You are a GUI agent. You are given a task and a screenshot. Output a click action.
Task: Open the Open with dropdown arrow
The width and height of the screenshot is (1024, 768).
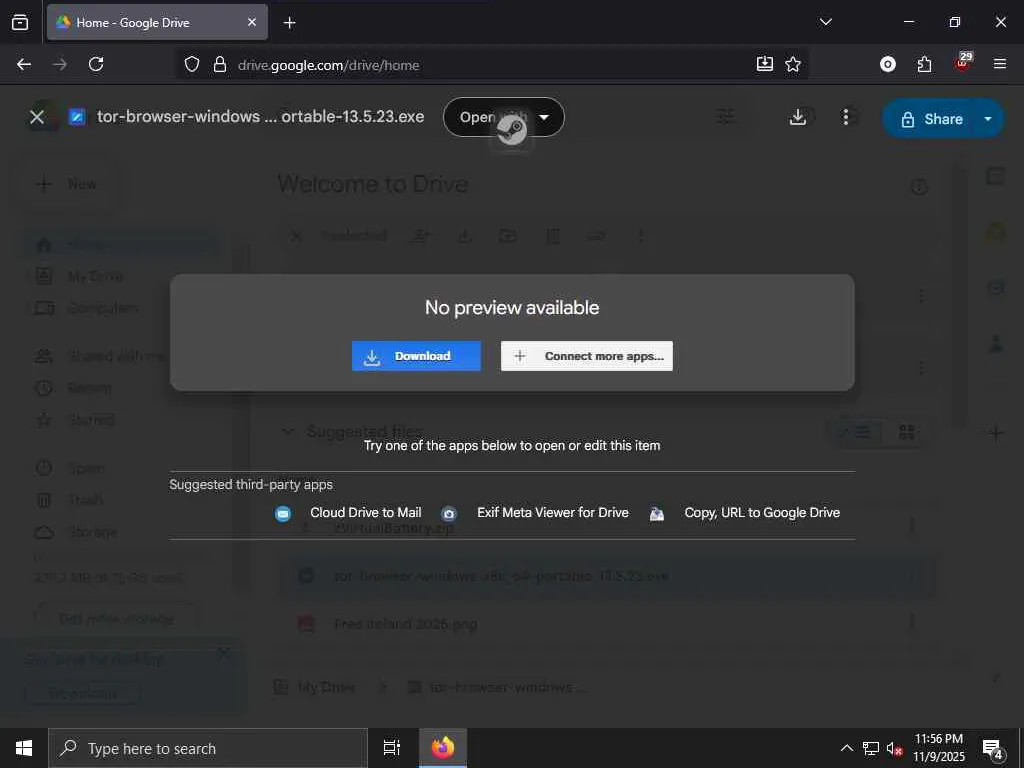coord(543,118)
